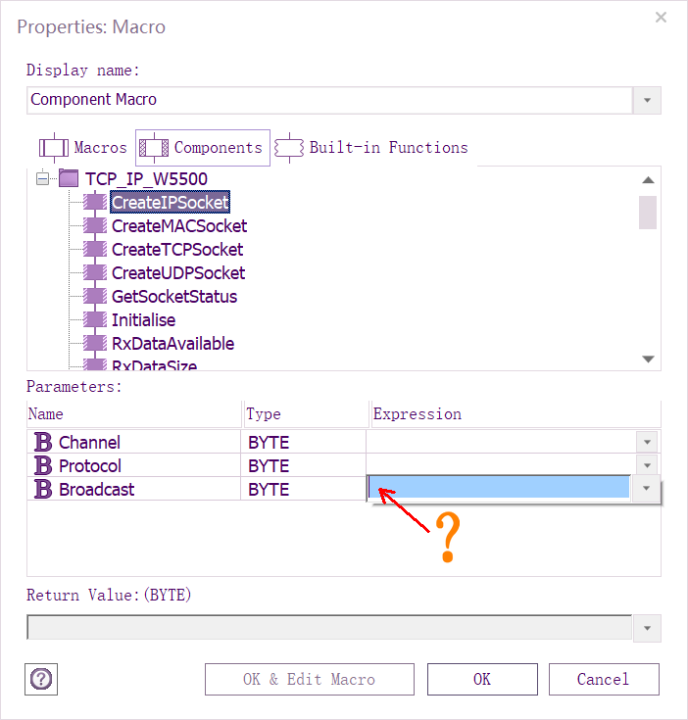This screenshot has height=720, width=688.
Task: Click the CreateTCPSocket macro icon
Action: pos(95,249)
